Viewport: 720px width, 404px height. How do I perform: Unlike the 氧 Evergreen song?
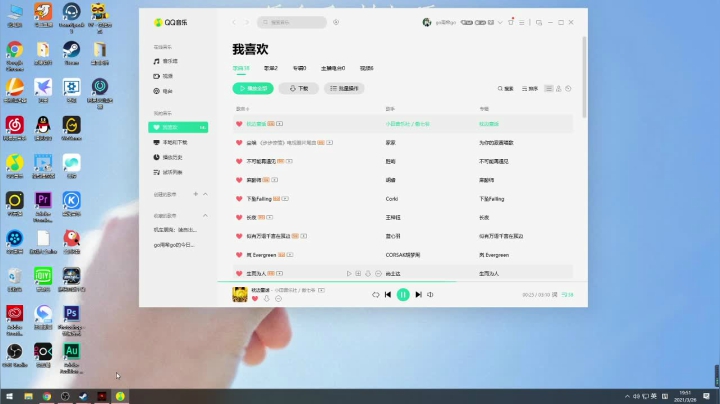point(239,255)
